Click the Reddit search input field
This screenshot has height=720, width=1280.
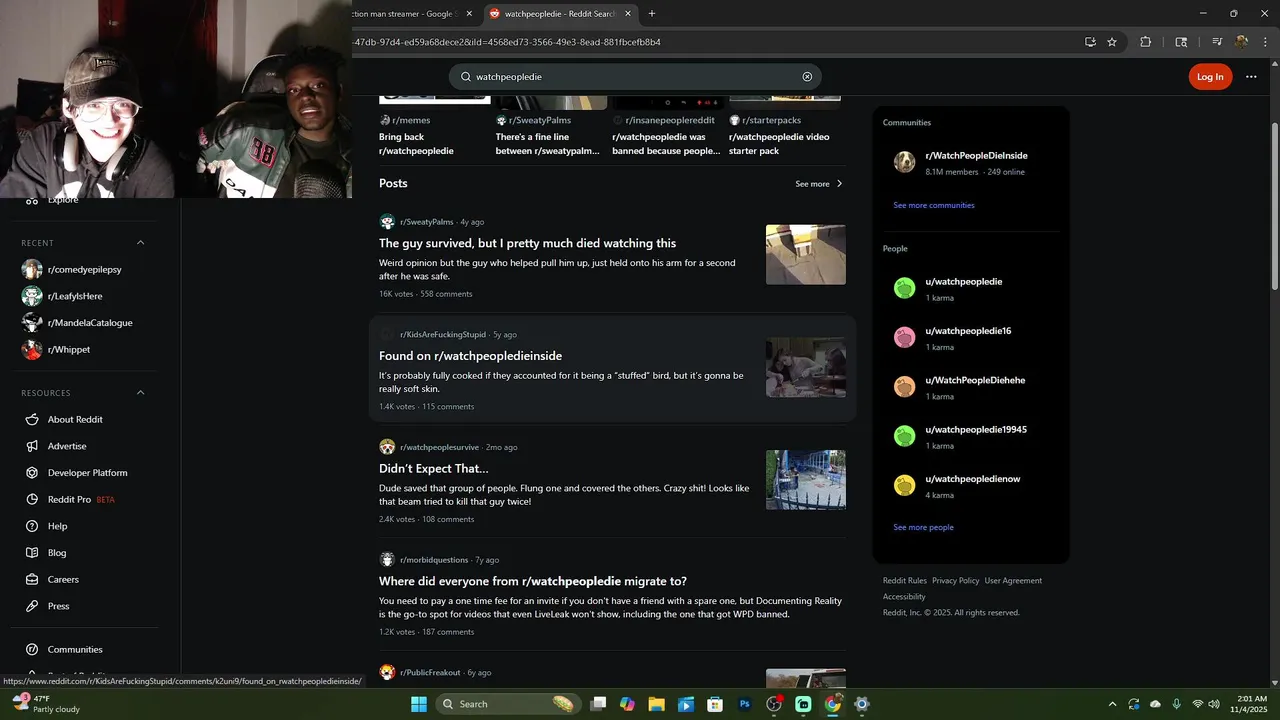point(635,77)
